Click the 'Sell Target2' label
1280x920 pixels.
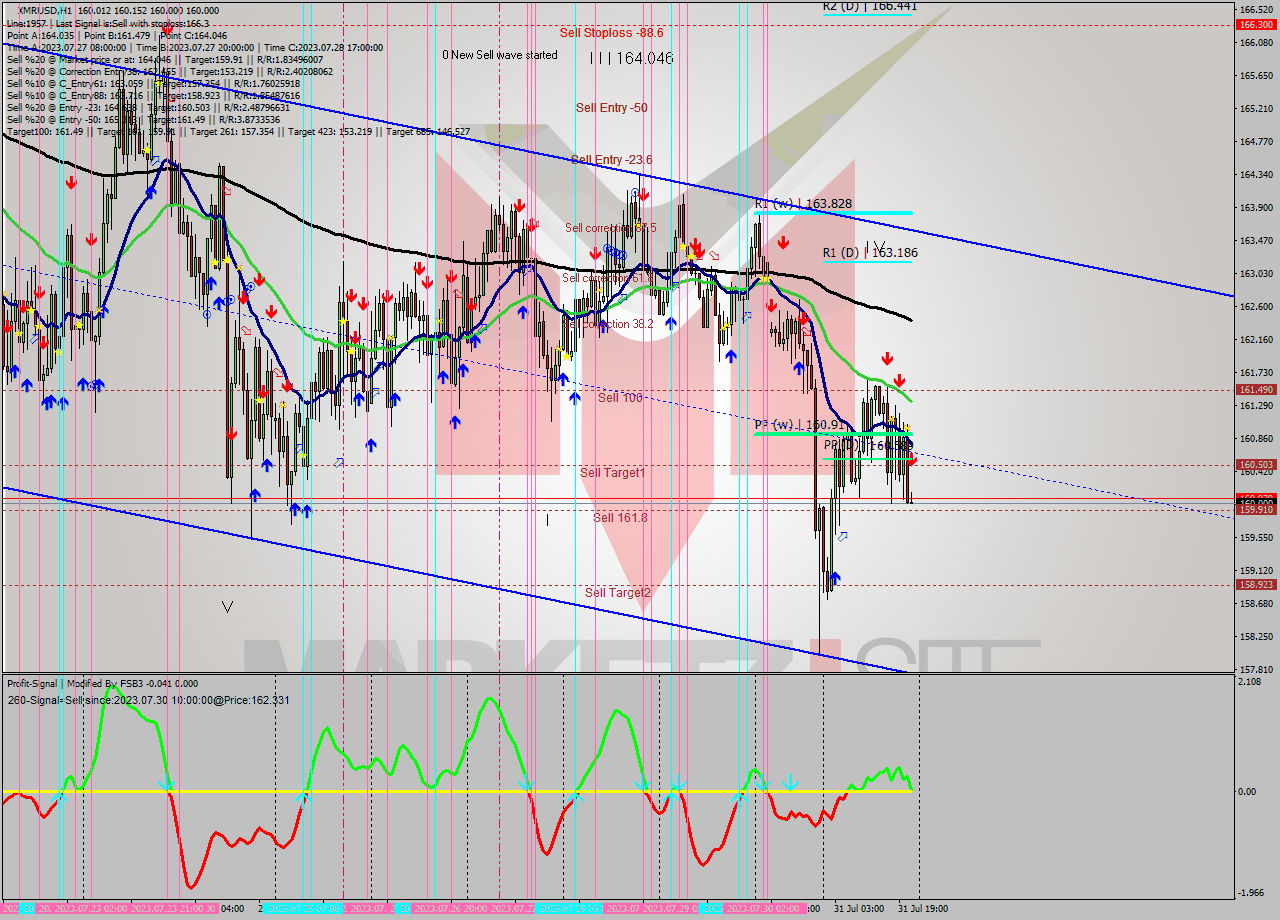click(x=618, y=592)
